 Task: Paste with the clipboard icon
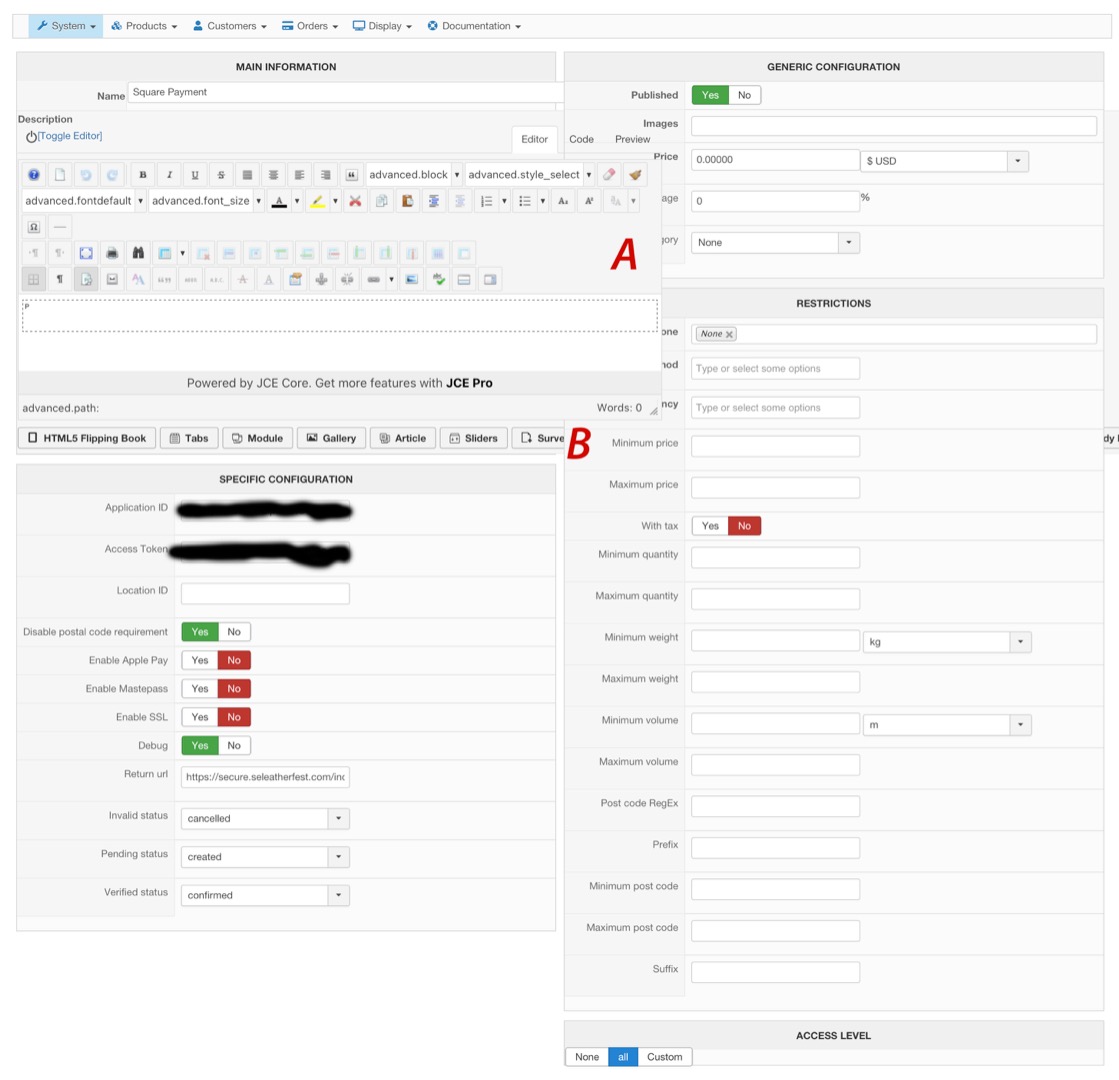click(x=407, y=201)
